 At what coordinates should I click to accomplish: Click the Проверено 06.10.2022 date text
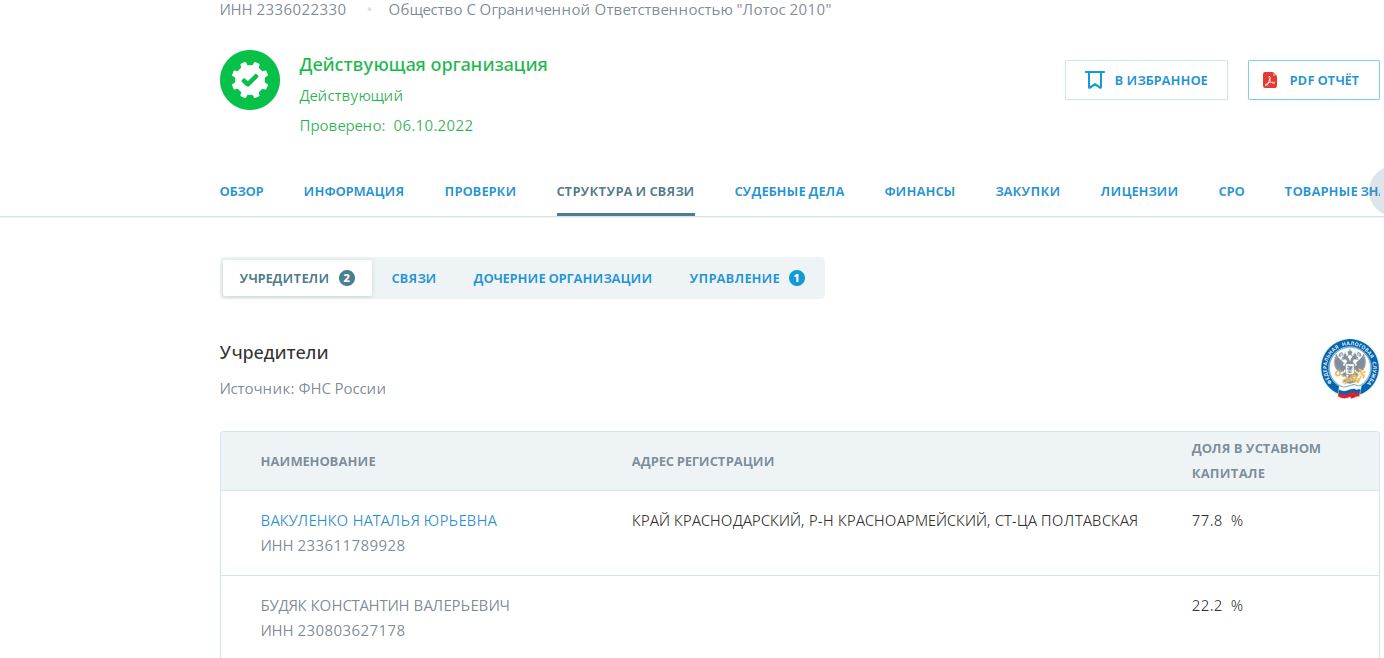coord(386,126)
